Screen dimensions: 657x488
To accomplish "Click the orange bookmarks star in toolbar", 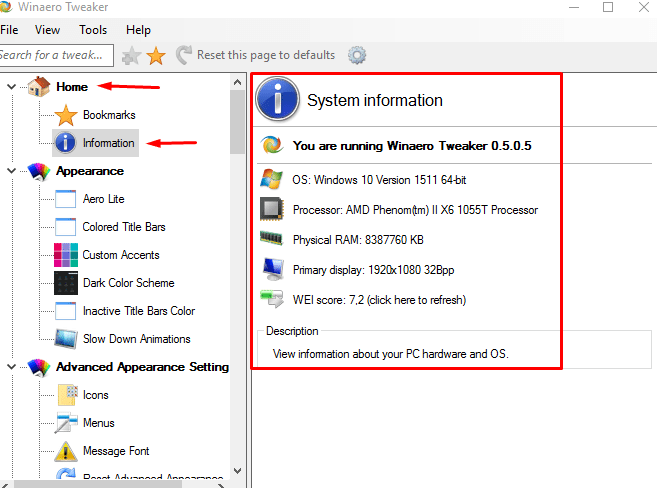I will pyautogui.click(x=156, y=55).
